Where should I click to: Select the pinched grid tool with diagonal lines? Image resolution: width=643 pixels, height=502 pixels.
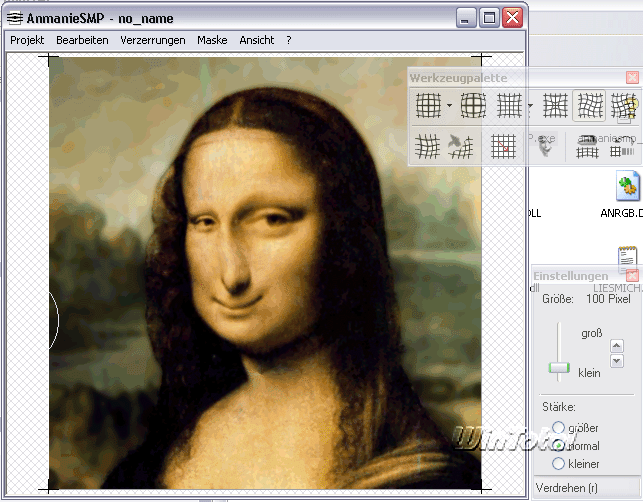[x=555, y=105]
